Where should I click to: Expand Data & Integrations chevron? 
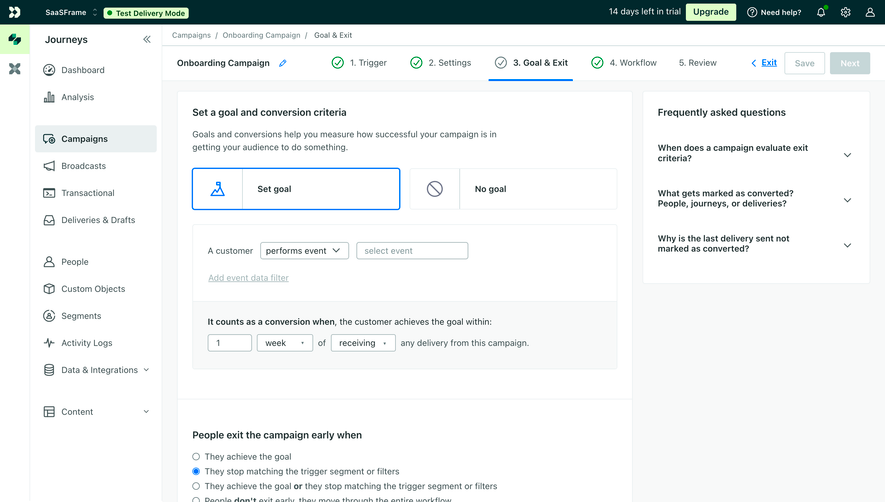coord(146,370)
